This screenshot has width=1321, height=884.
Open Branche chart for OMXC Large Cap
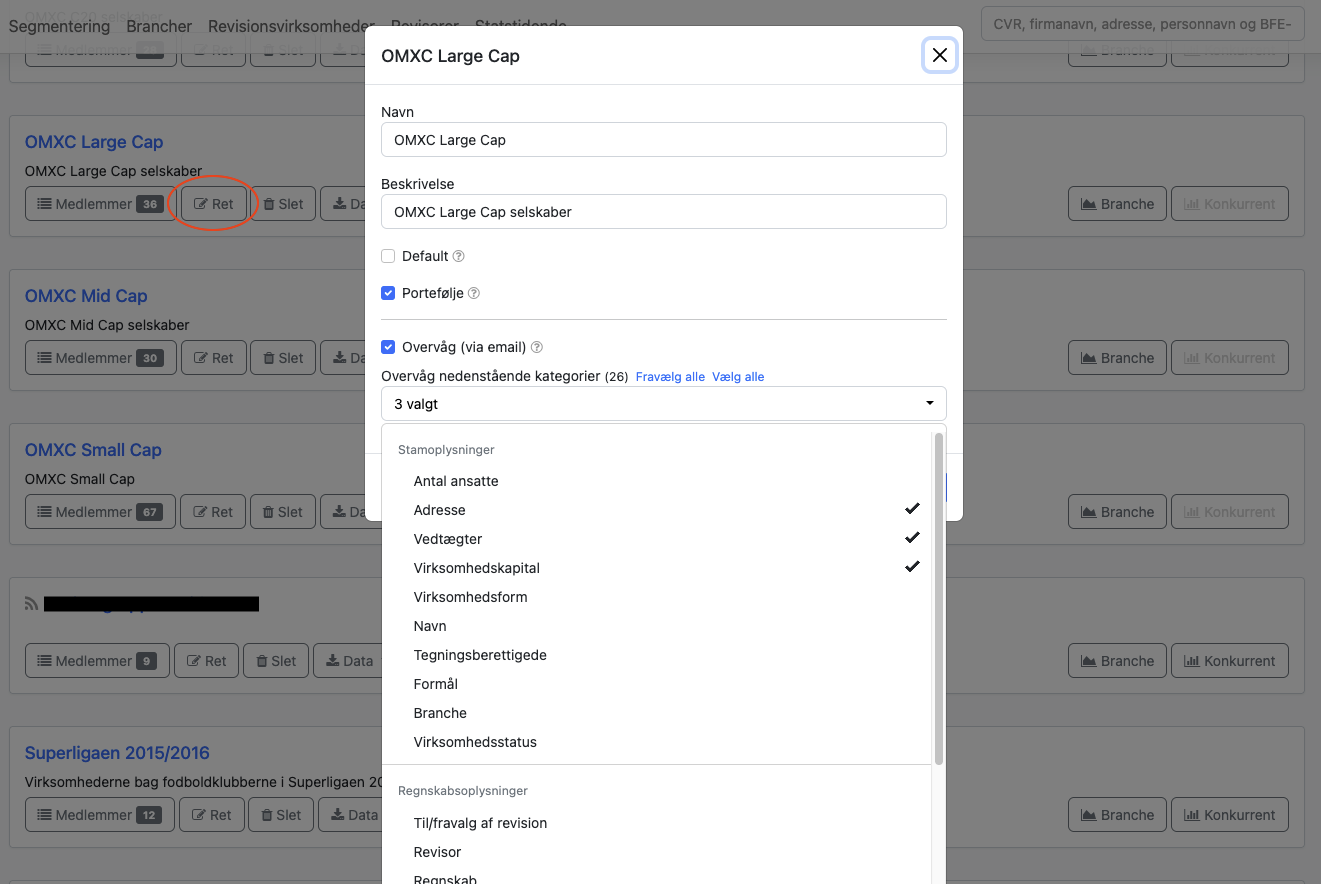click(1117, 204)
